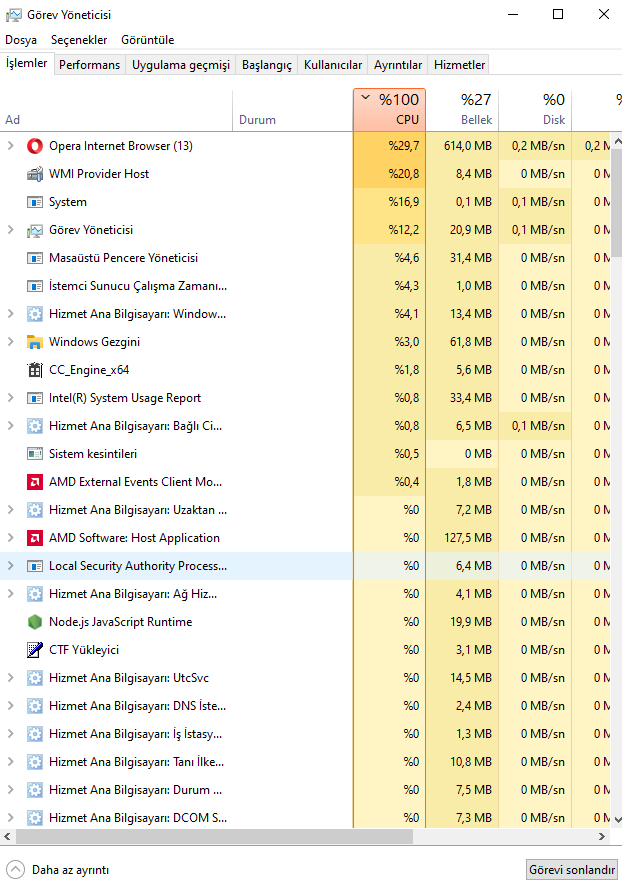Click the CTF Yükleyici pen icon
The image size is (622, 886).
(35, 650)
